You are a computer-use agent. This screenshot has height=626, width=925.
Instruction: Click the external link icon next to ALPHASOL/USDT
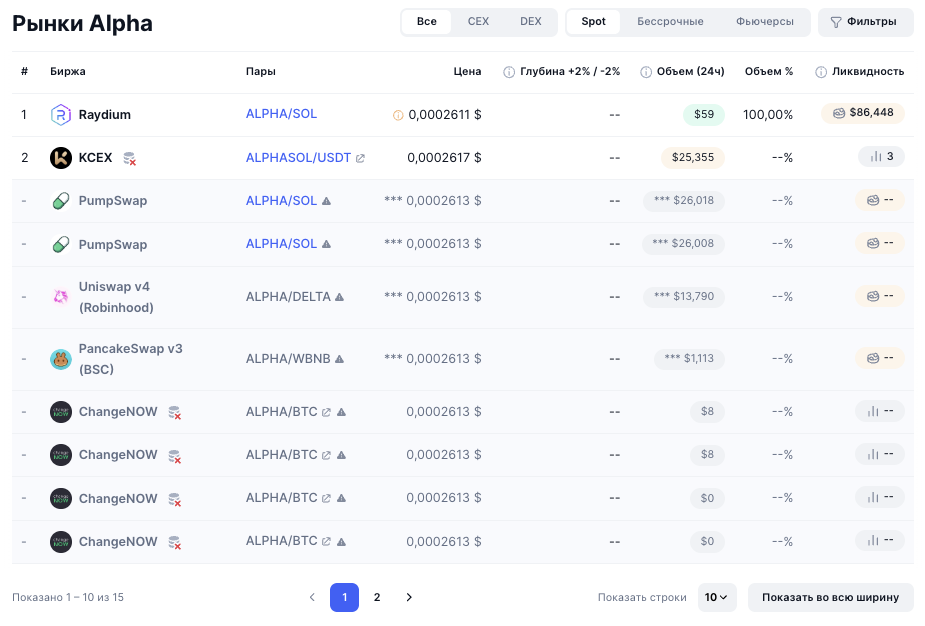coord(360,158)
